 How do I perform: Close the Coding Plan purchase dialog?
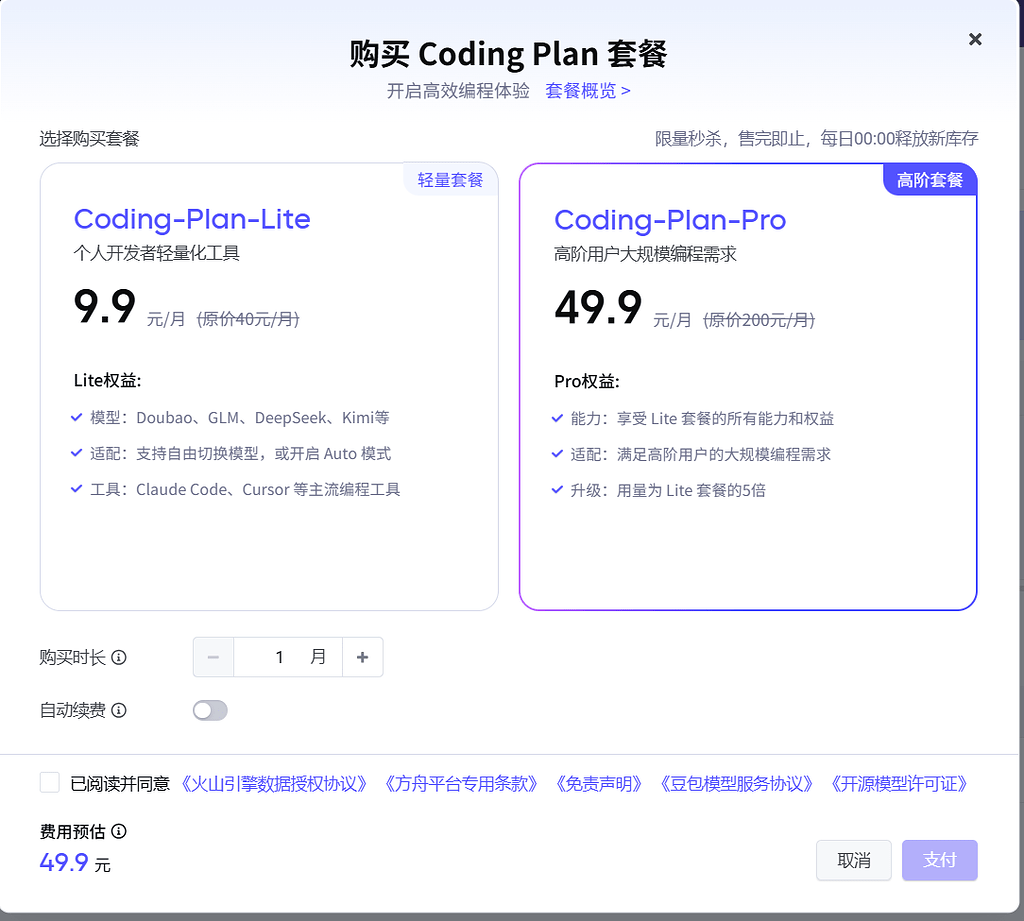coord(974,39)
